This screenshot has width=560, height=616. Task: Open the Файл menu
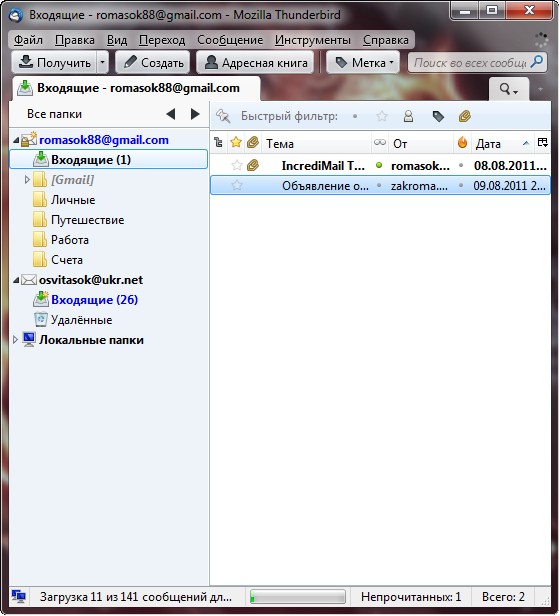[x=28, y=40]
